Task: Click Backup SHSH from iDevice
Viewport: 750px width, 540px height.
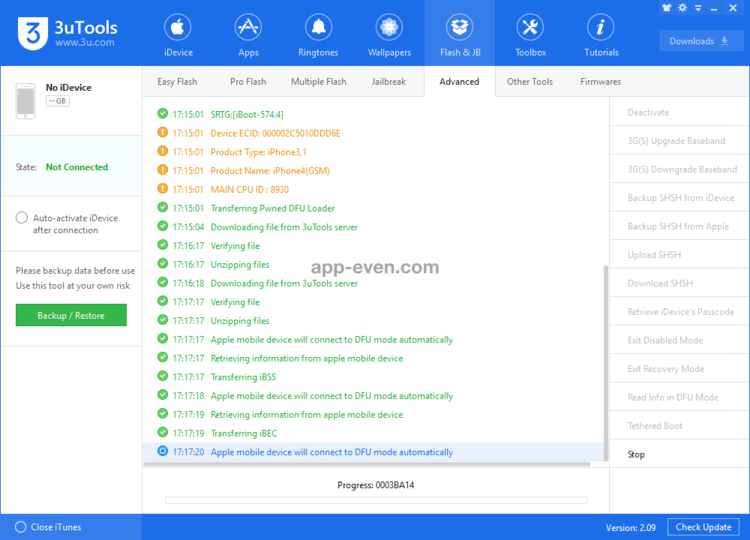Action: [x=679, y=198]
